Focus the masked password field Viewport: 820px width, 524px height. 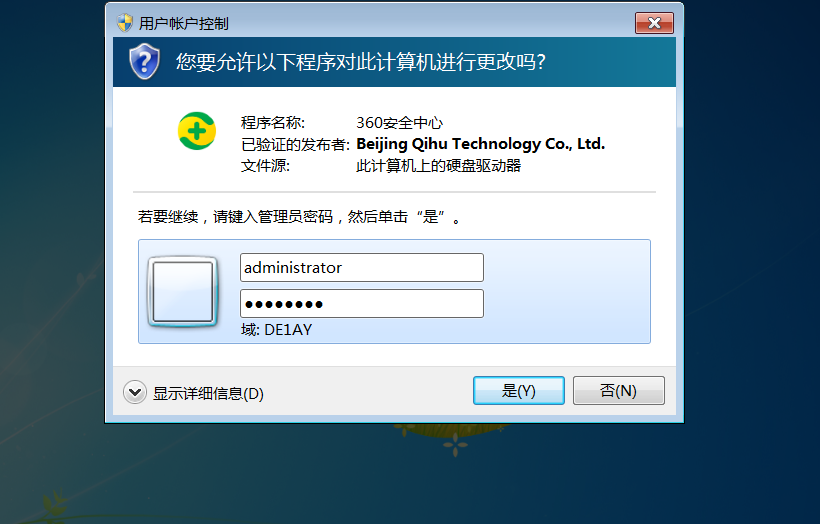362,304
